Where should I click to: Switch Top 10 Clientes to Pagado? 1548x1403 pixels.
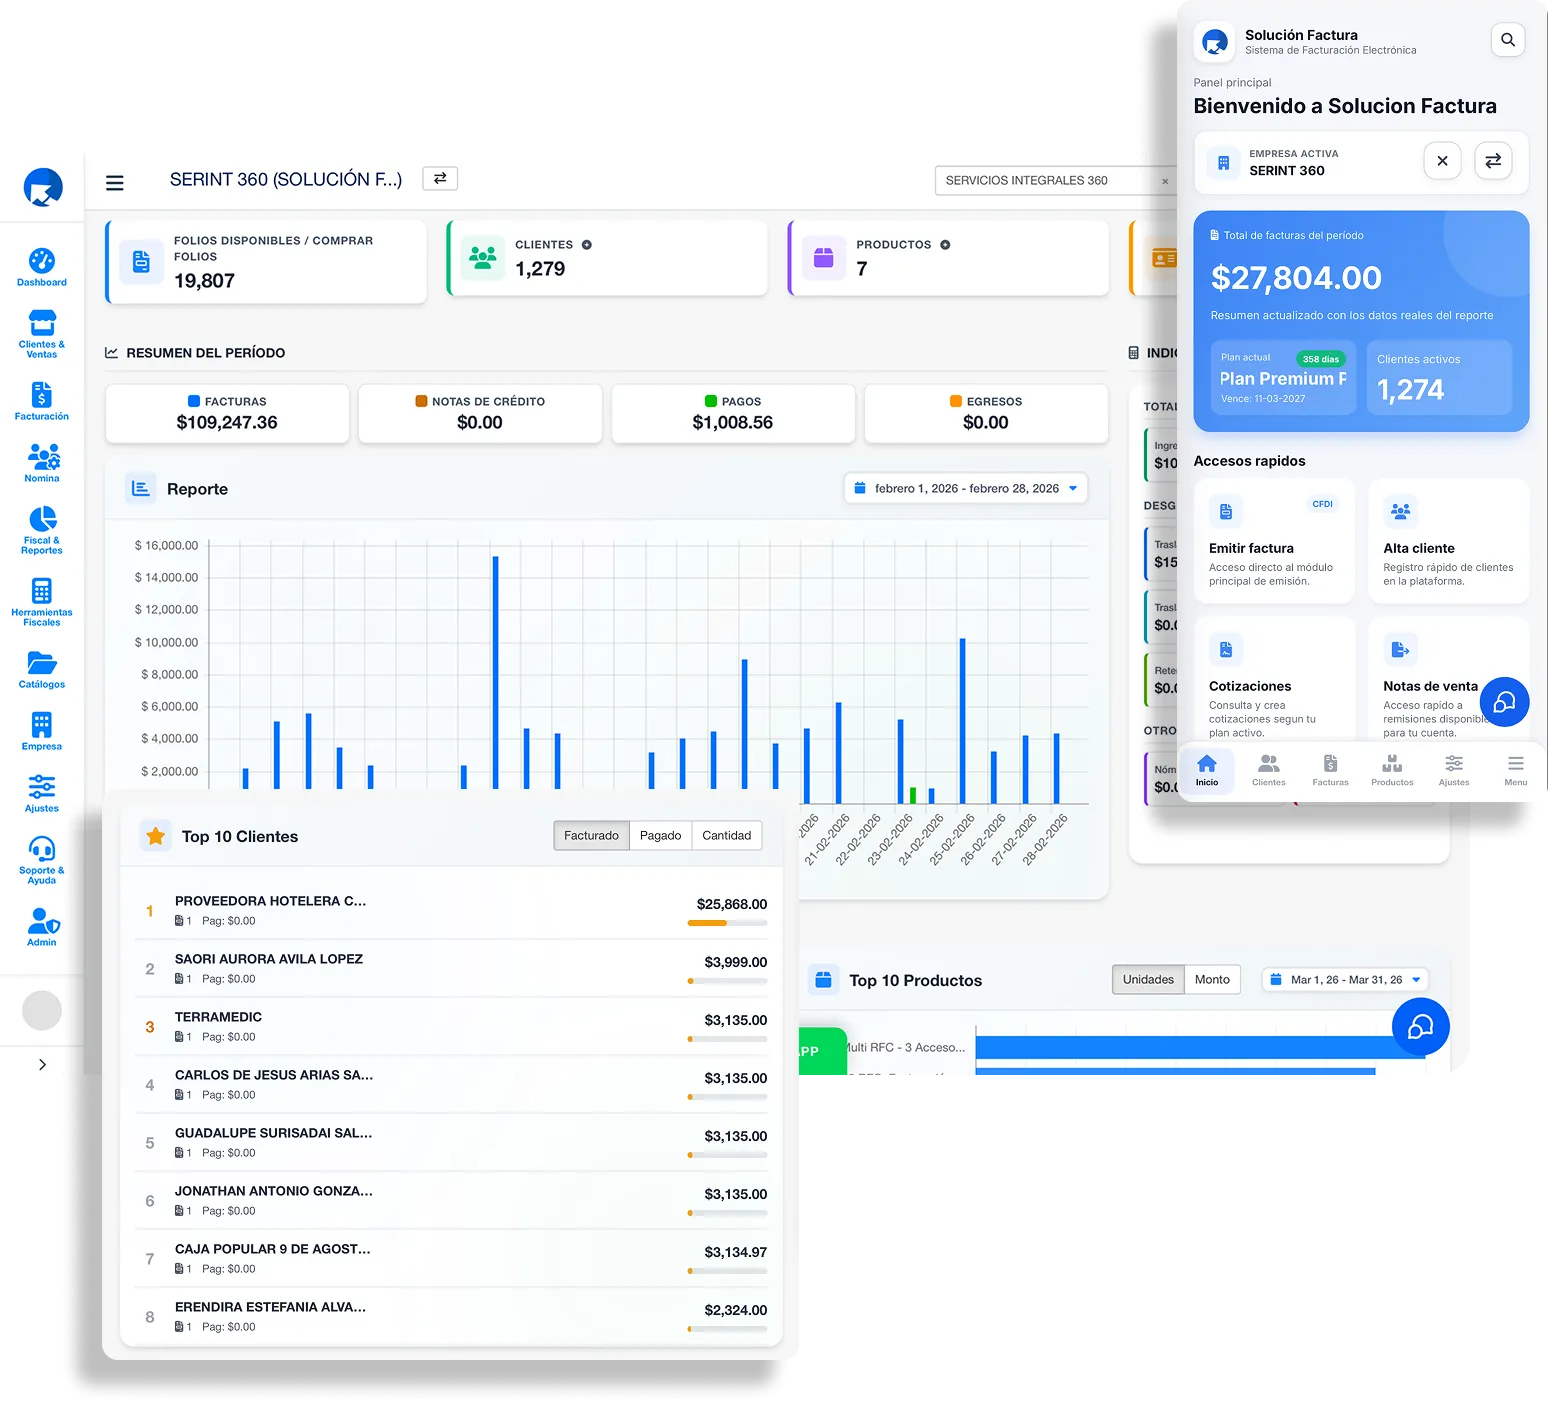click(660, 835)
